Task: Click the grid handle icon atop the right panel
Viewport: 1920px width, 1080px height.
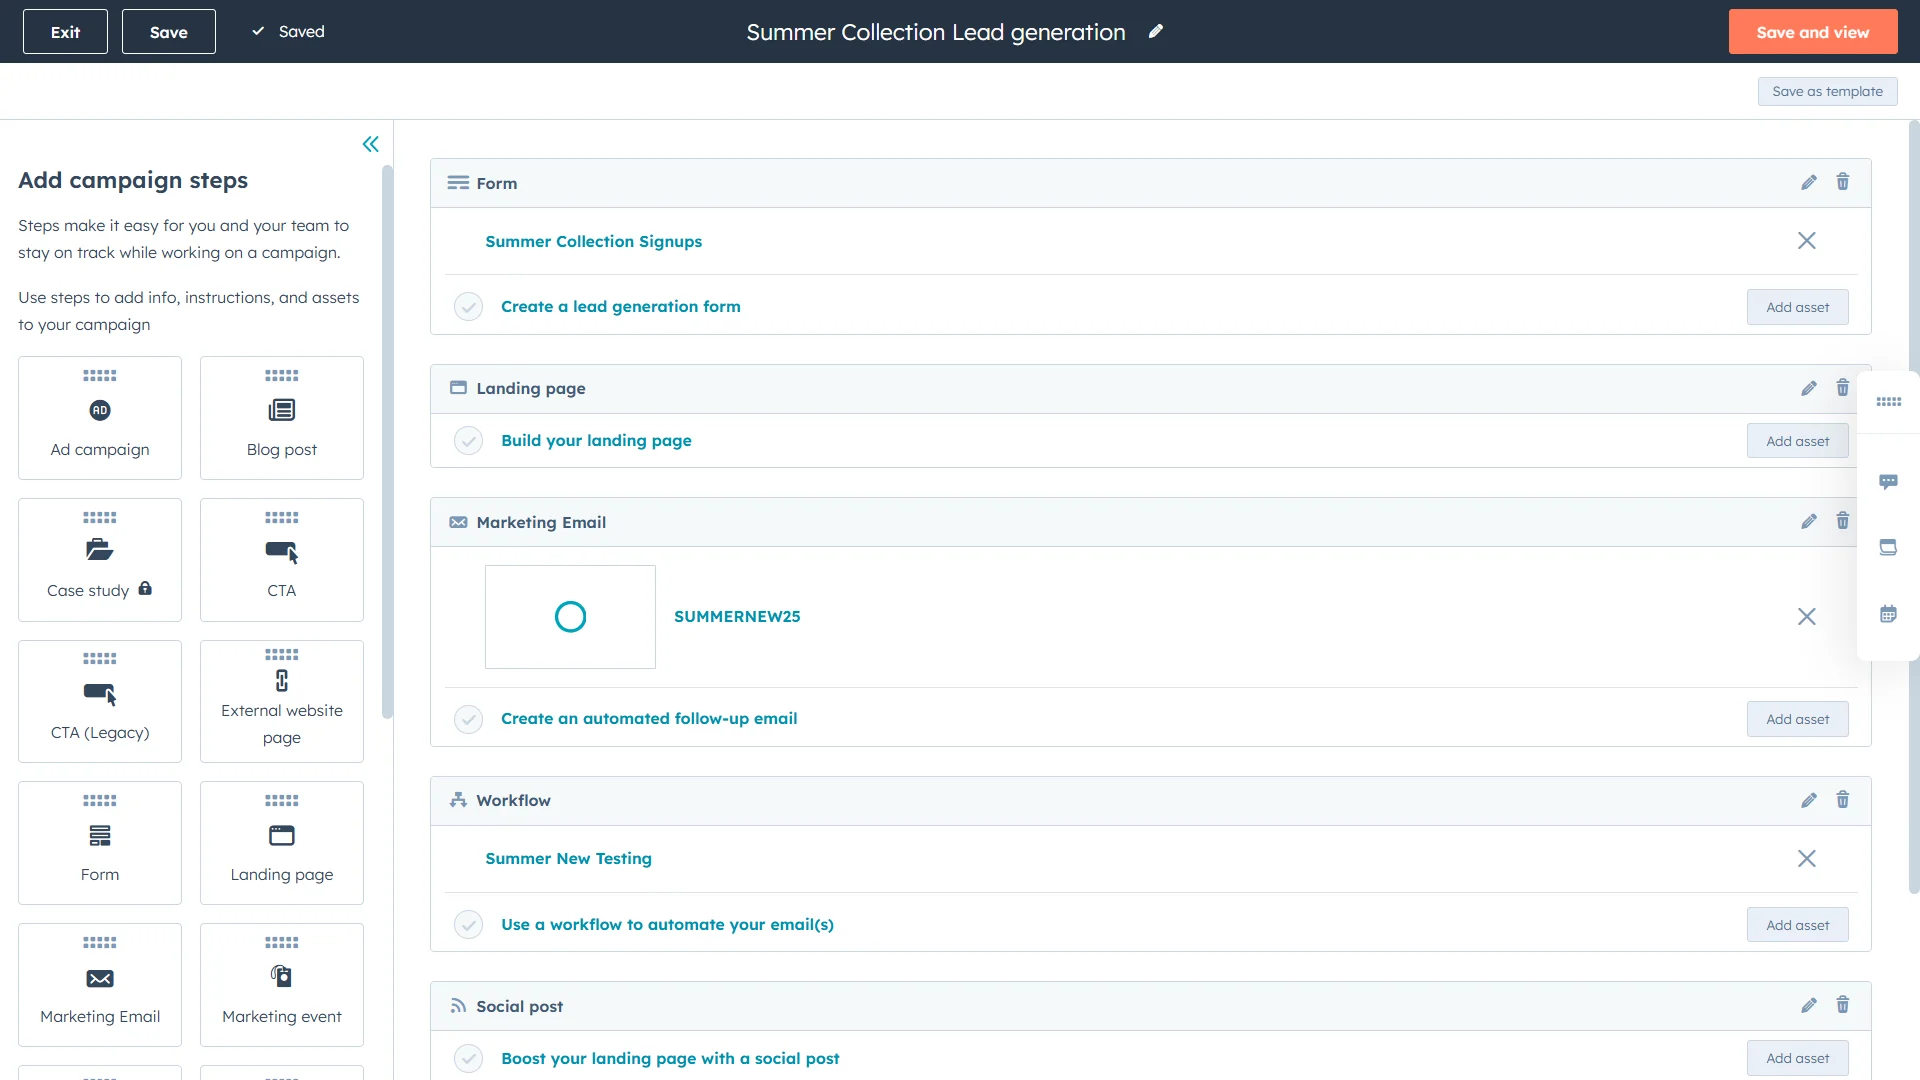Action: [1888, 402]
